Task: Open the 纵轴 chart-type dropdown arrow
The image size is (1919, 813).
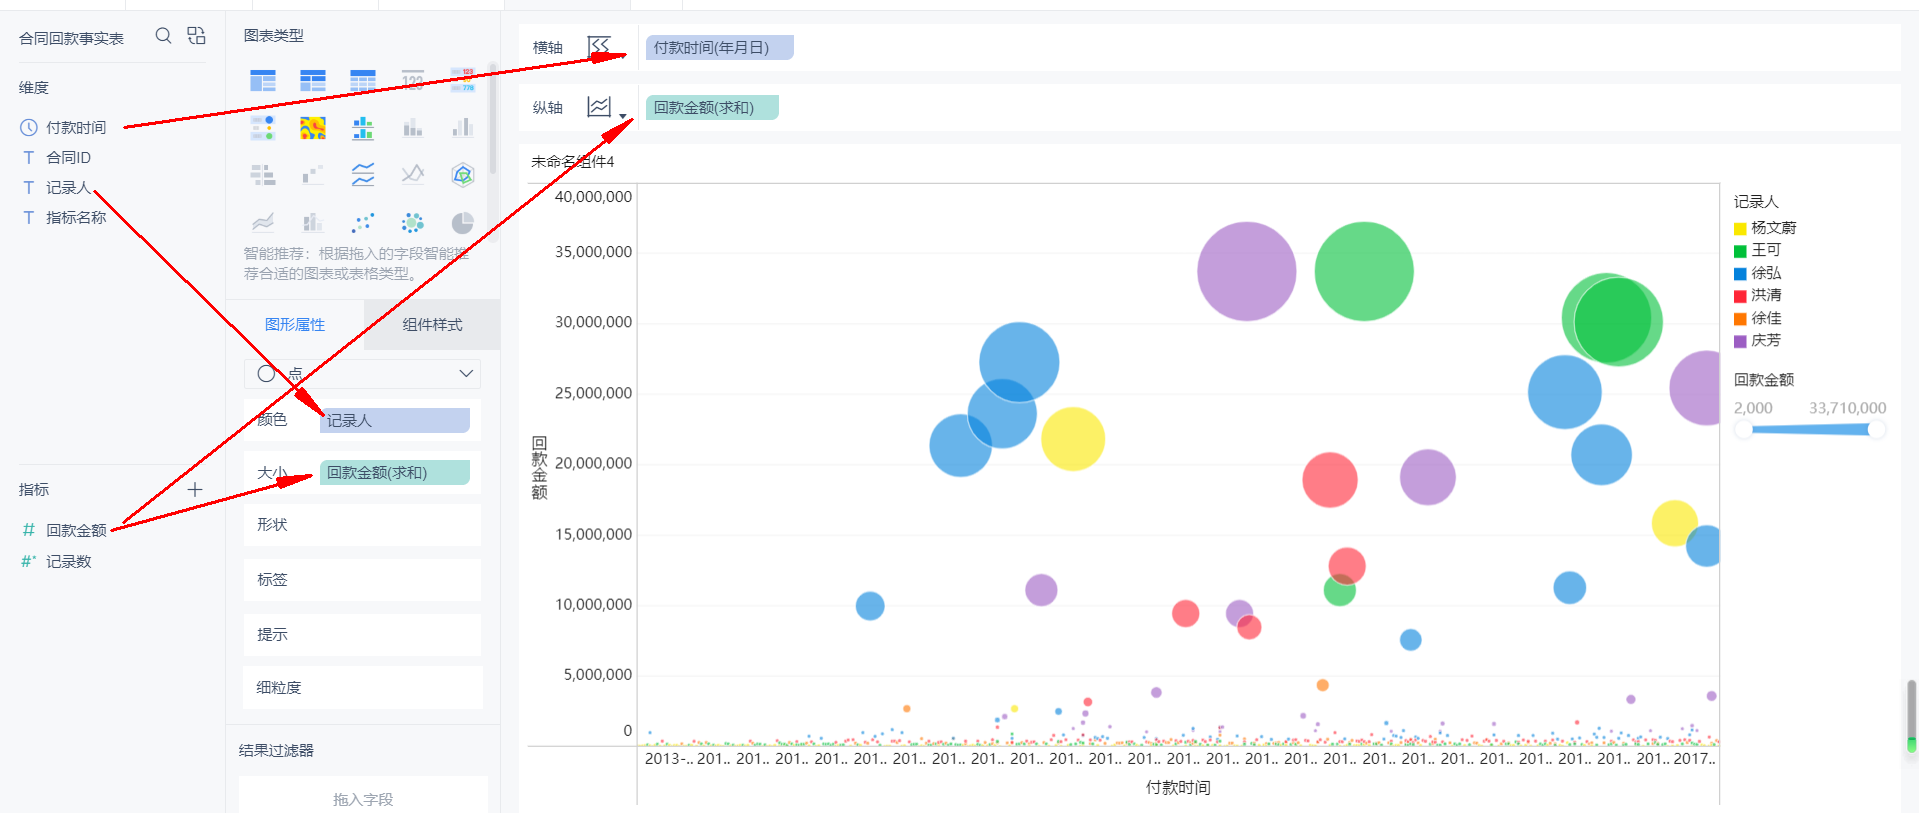Action: point(623,117)
